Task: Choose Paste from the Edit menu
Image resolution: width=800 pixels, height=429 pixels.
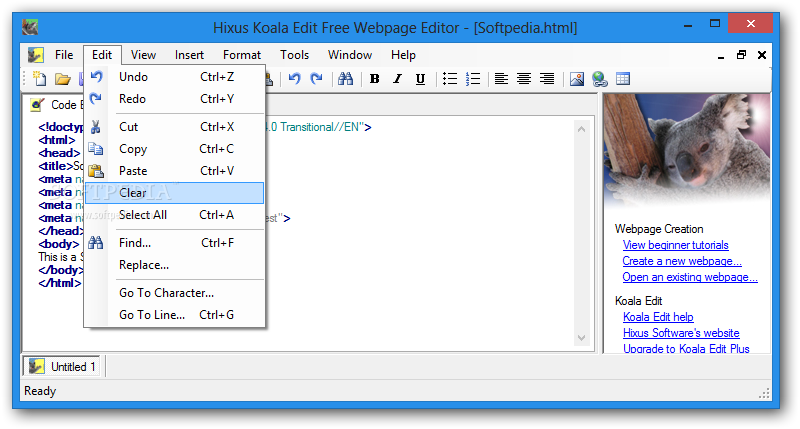Action: coord(174,171)
